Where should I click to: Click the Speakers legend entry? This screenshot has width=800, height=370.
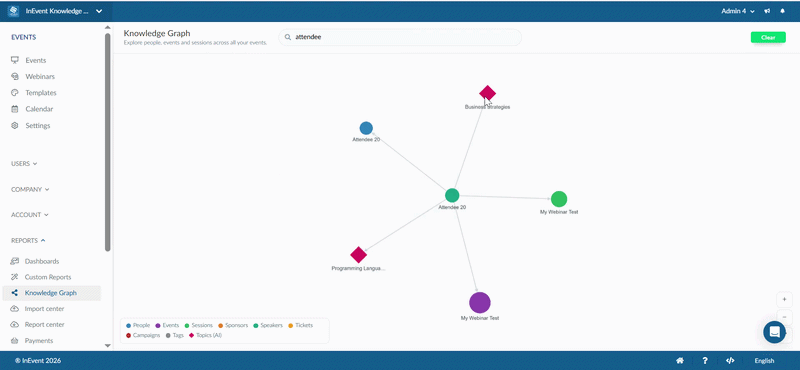268,326
